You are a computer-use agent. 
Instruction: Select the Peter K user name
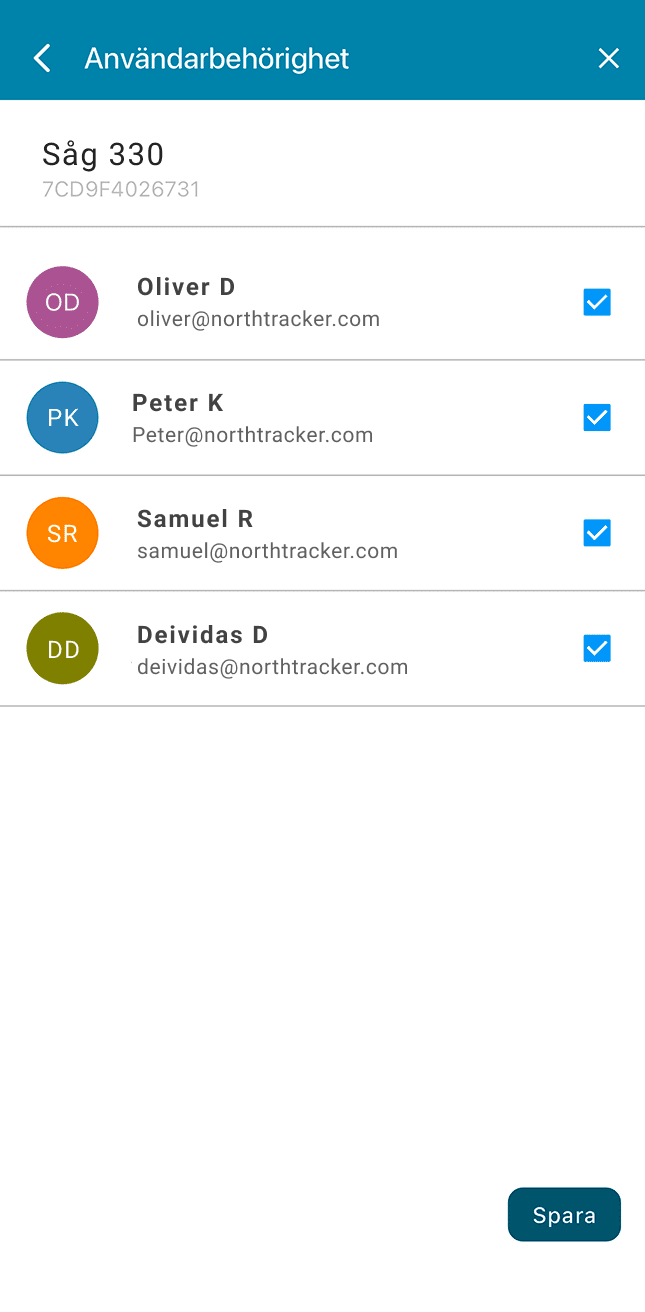click(178, 403)
